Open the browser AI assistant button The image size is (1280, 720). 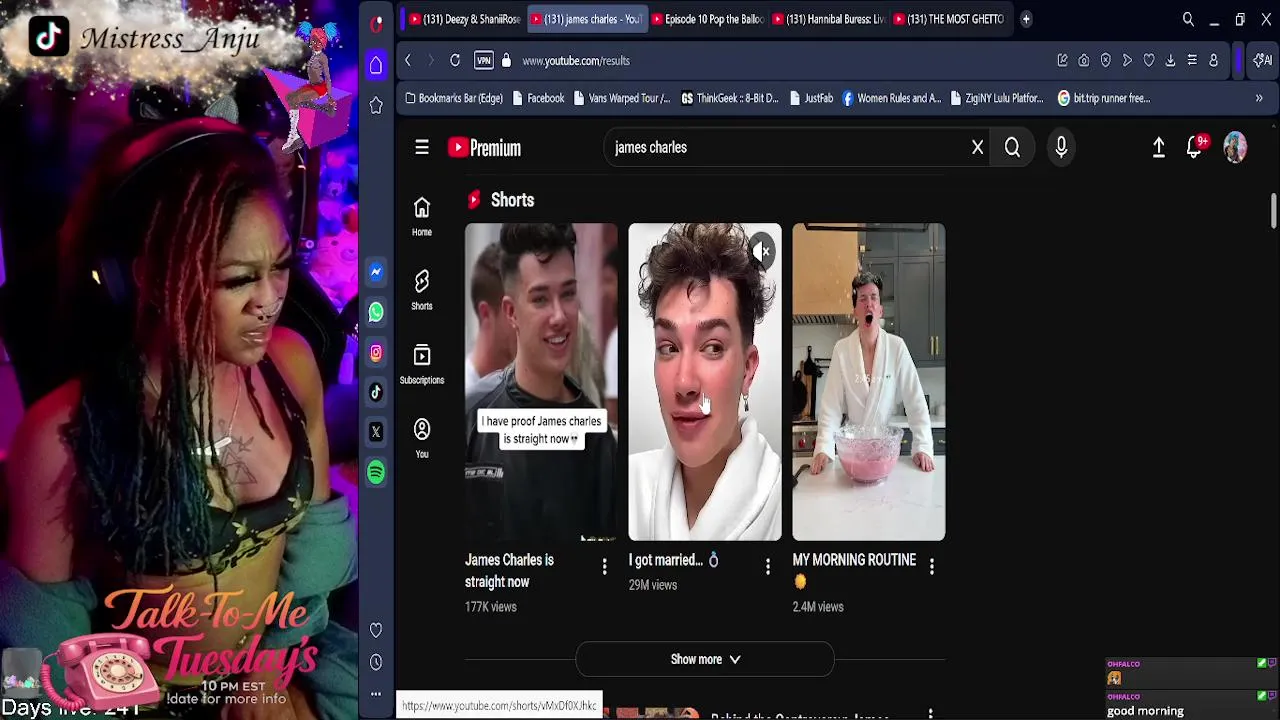click(x=1263, y=61)
